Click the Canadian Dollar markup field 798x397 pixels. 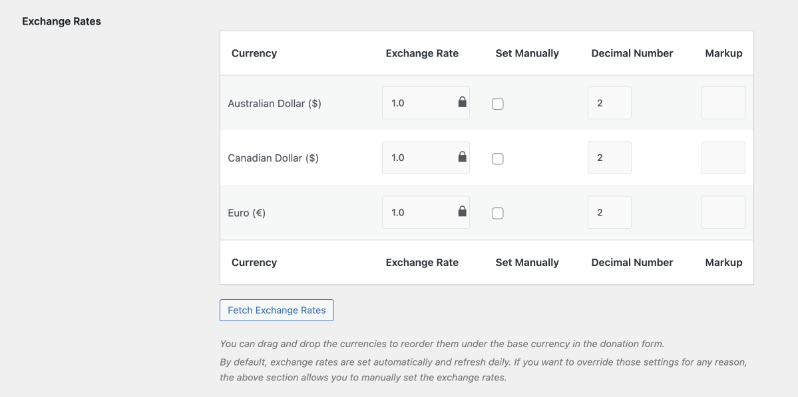723,158
